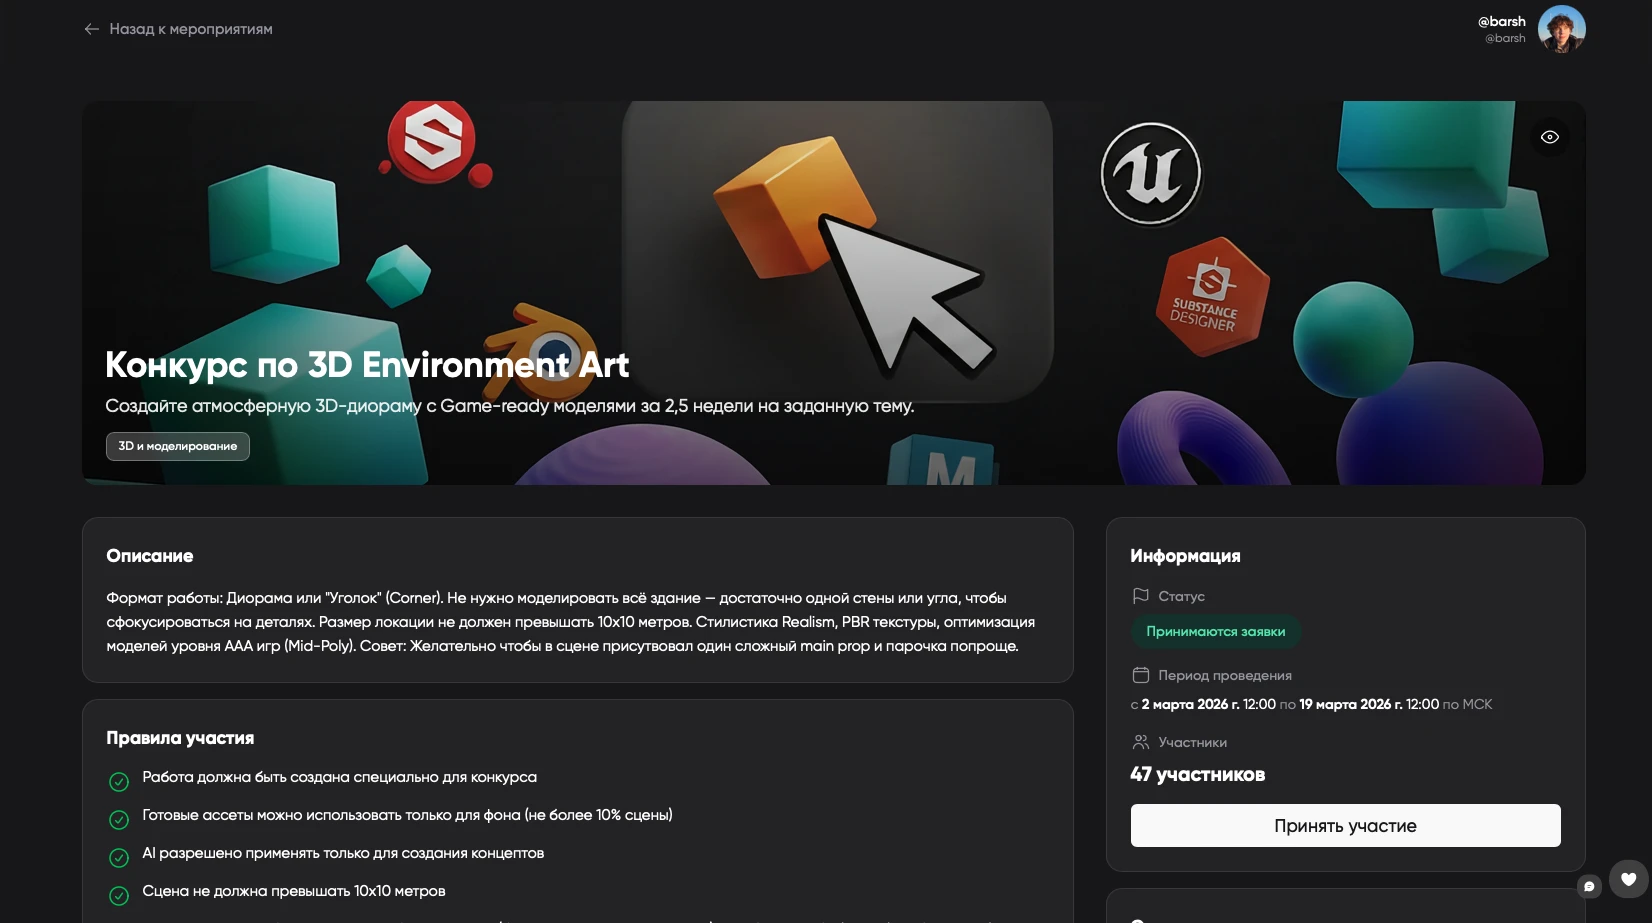Click the back arrow icon at top left
This screenshot has width=1652, height=923.
click(92, 29)
